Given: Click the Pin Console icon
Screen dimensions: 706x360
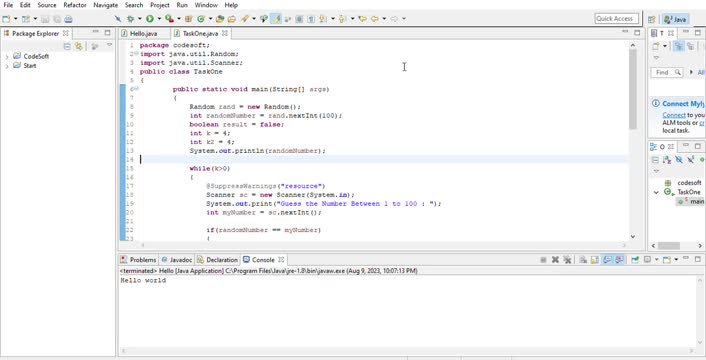Looking at the screenshot, I should click(635, 260).
